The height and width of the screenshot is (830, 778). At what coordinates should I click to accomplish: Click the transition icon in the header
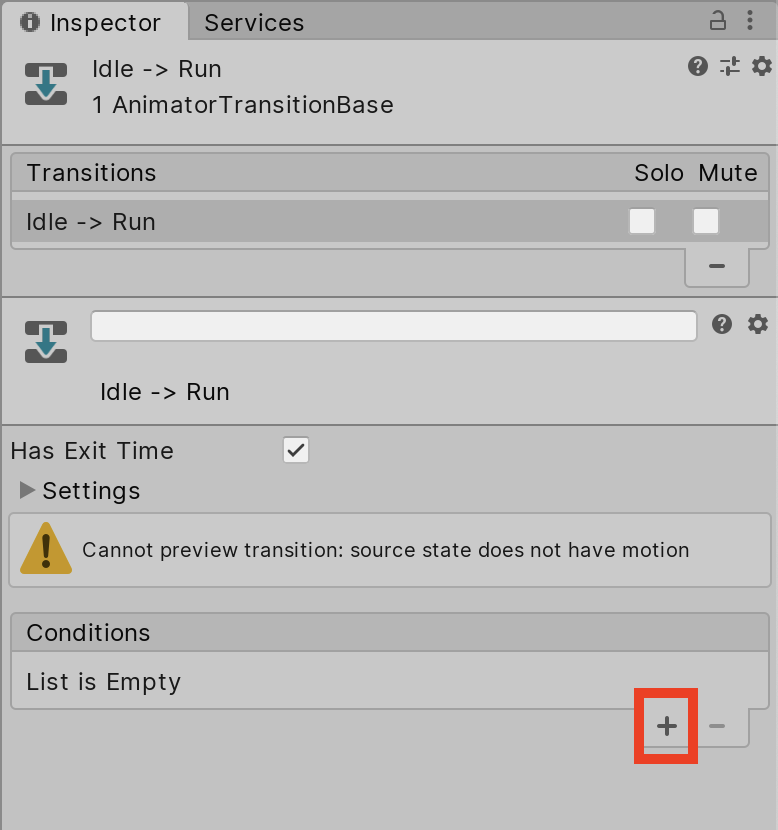[46, 84]
